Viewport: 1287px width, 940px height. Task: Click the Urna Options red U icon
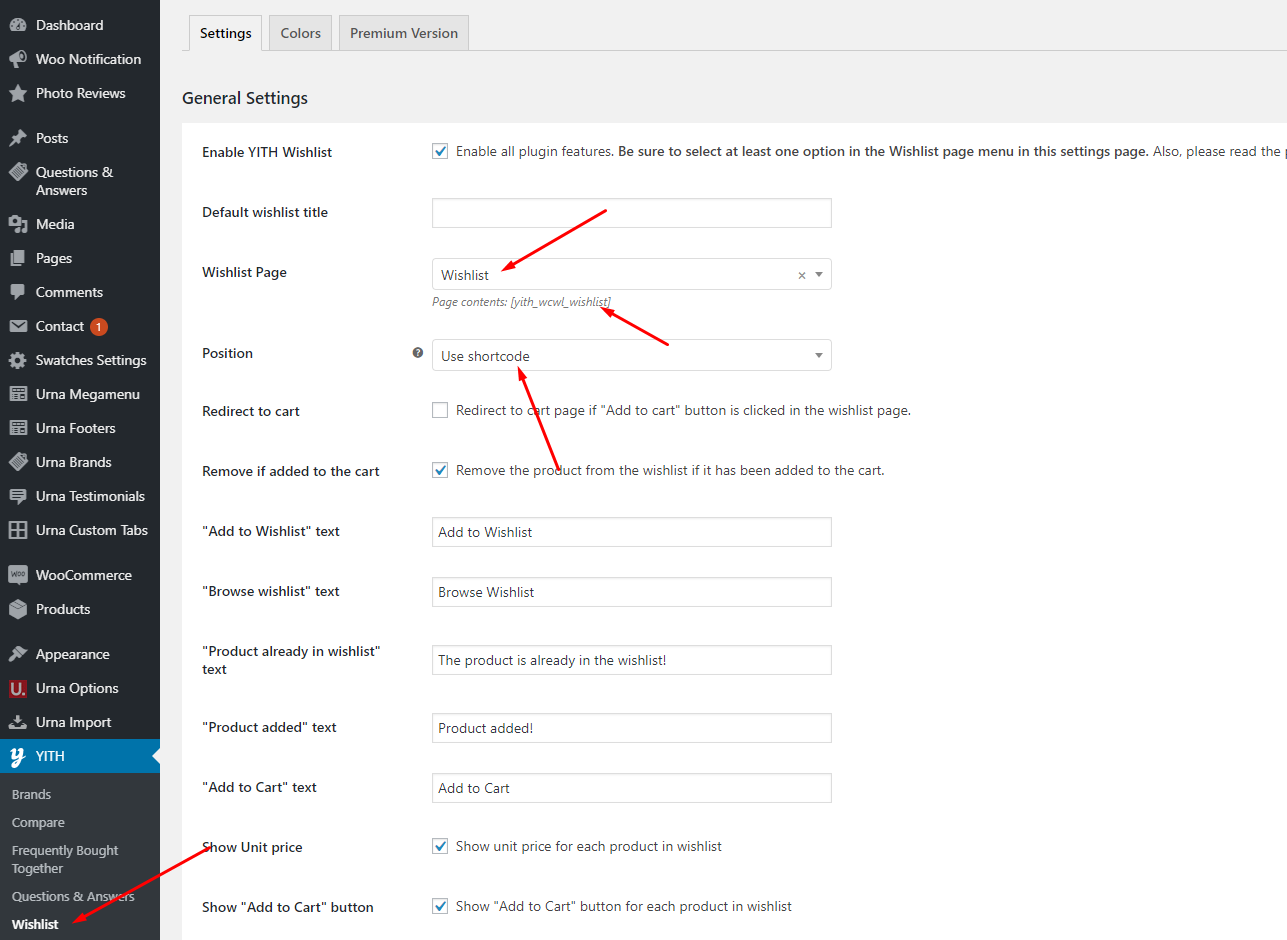point(18,688)
